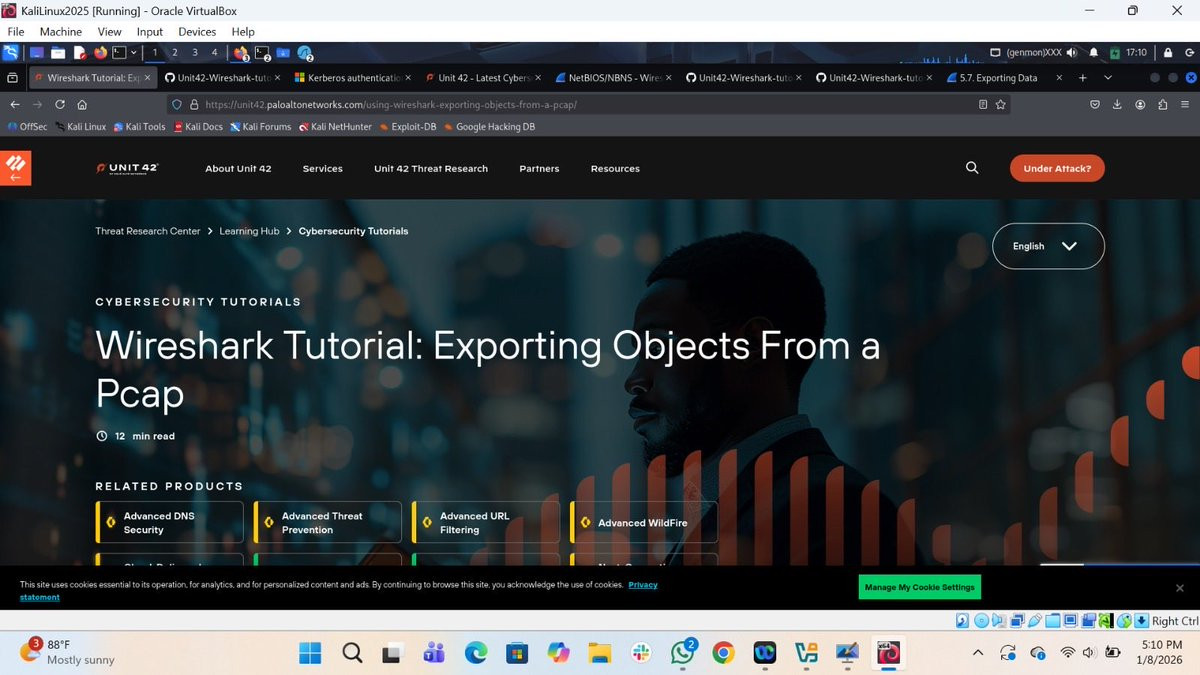Open the Unit 42 Threat Research menu

click(x=431, y=169)
